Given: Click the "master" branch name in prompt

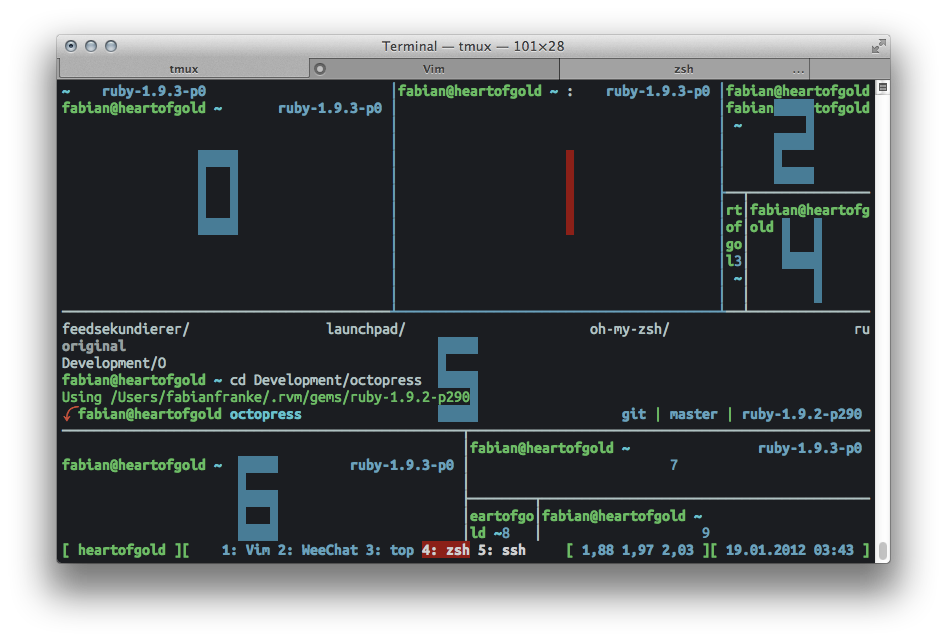Looking at the screenshot, I should click(x=693, y=414).
